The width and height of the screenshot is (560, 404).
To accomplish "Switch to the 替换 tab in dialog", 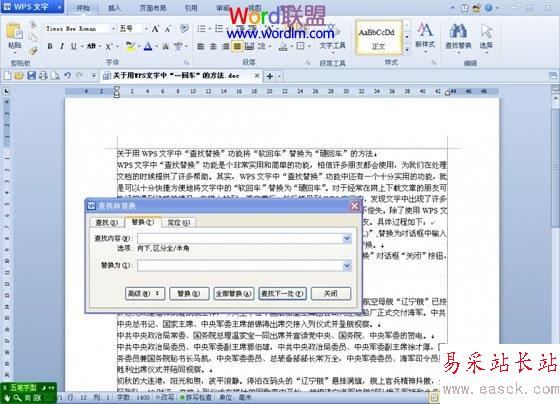I will tap(142, 222).
